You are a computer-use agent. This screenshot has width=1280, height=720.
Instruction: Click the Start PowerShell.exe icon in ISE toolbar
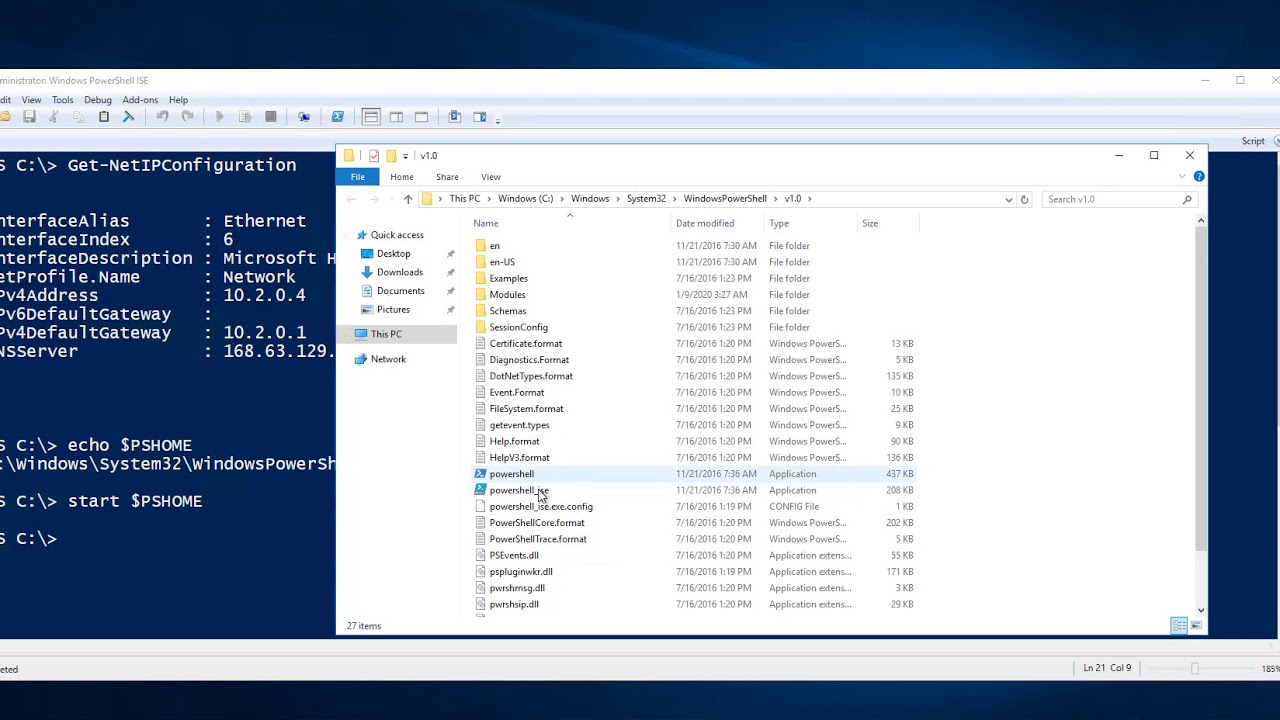337,117
